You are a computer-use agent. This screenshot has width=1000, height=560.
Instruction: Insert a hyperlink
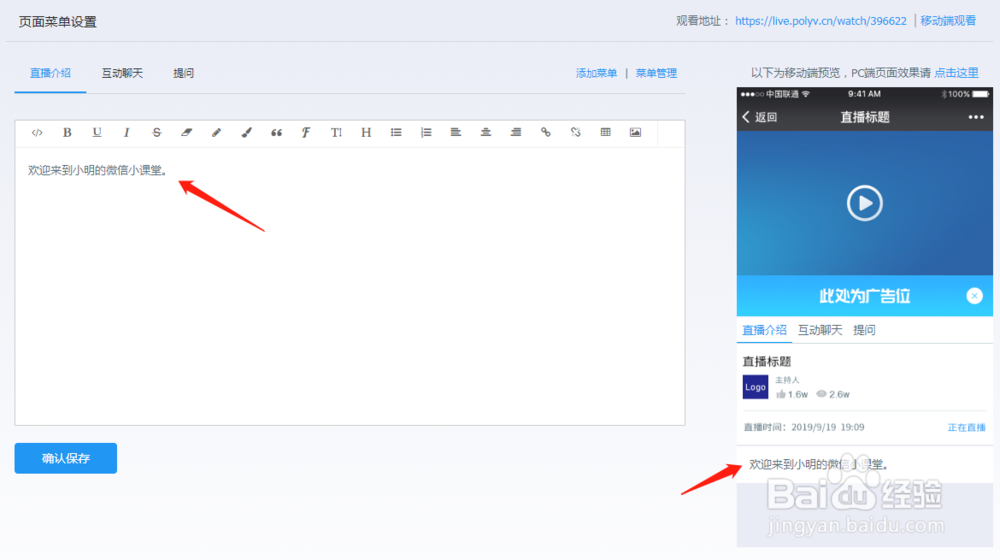[545, 133]
